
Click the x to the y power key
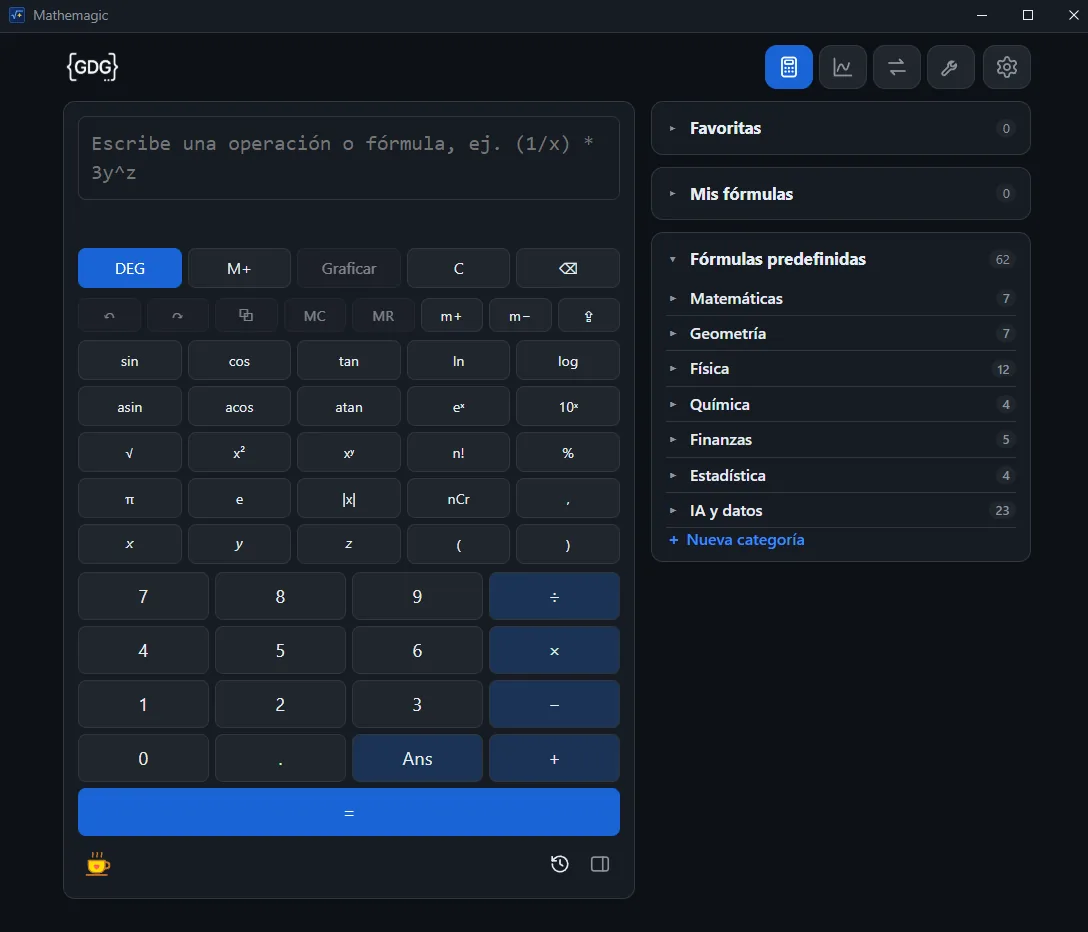348,452
